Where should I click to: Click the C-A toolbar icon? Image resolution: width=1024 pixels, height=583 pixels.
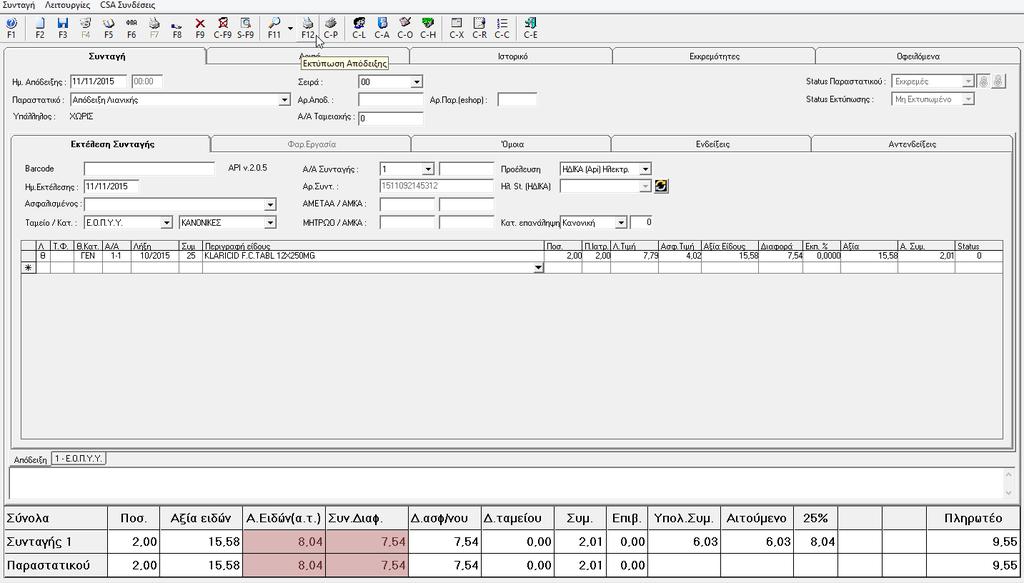382,28
